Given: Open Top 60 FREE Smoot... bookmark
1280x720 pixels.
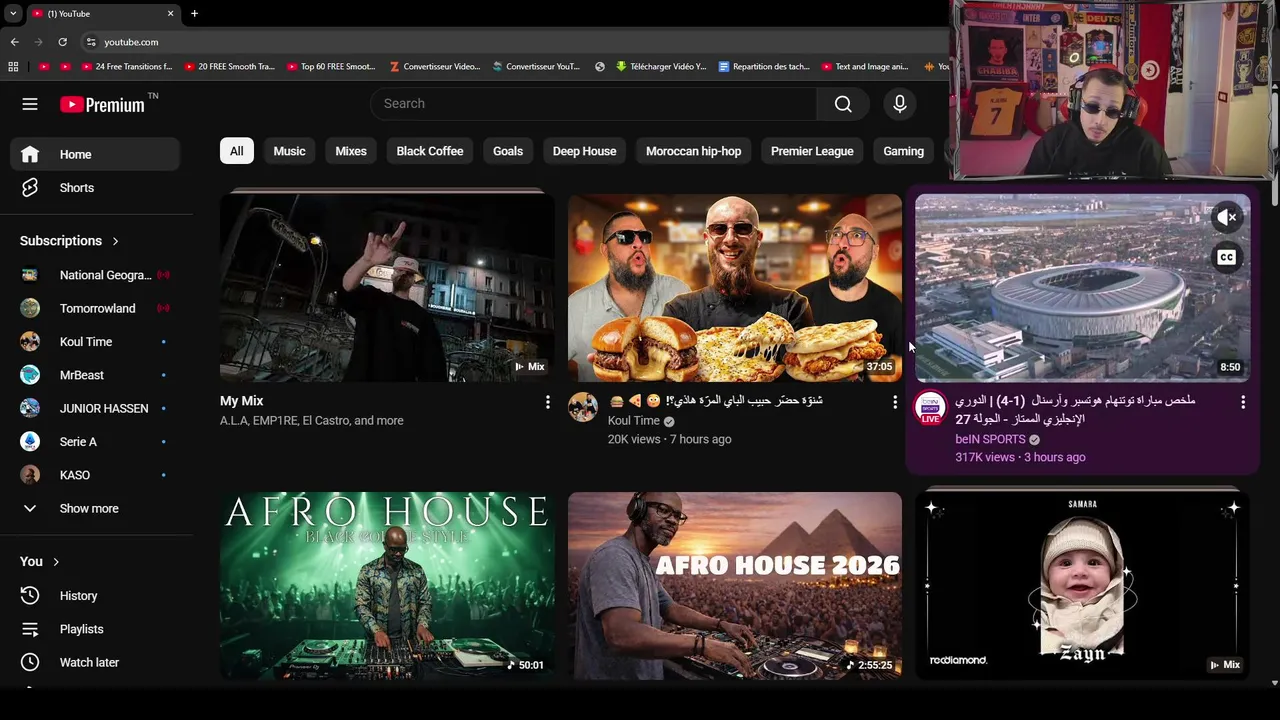Looking at the screenshot, I should point(333,67).
